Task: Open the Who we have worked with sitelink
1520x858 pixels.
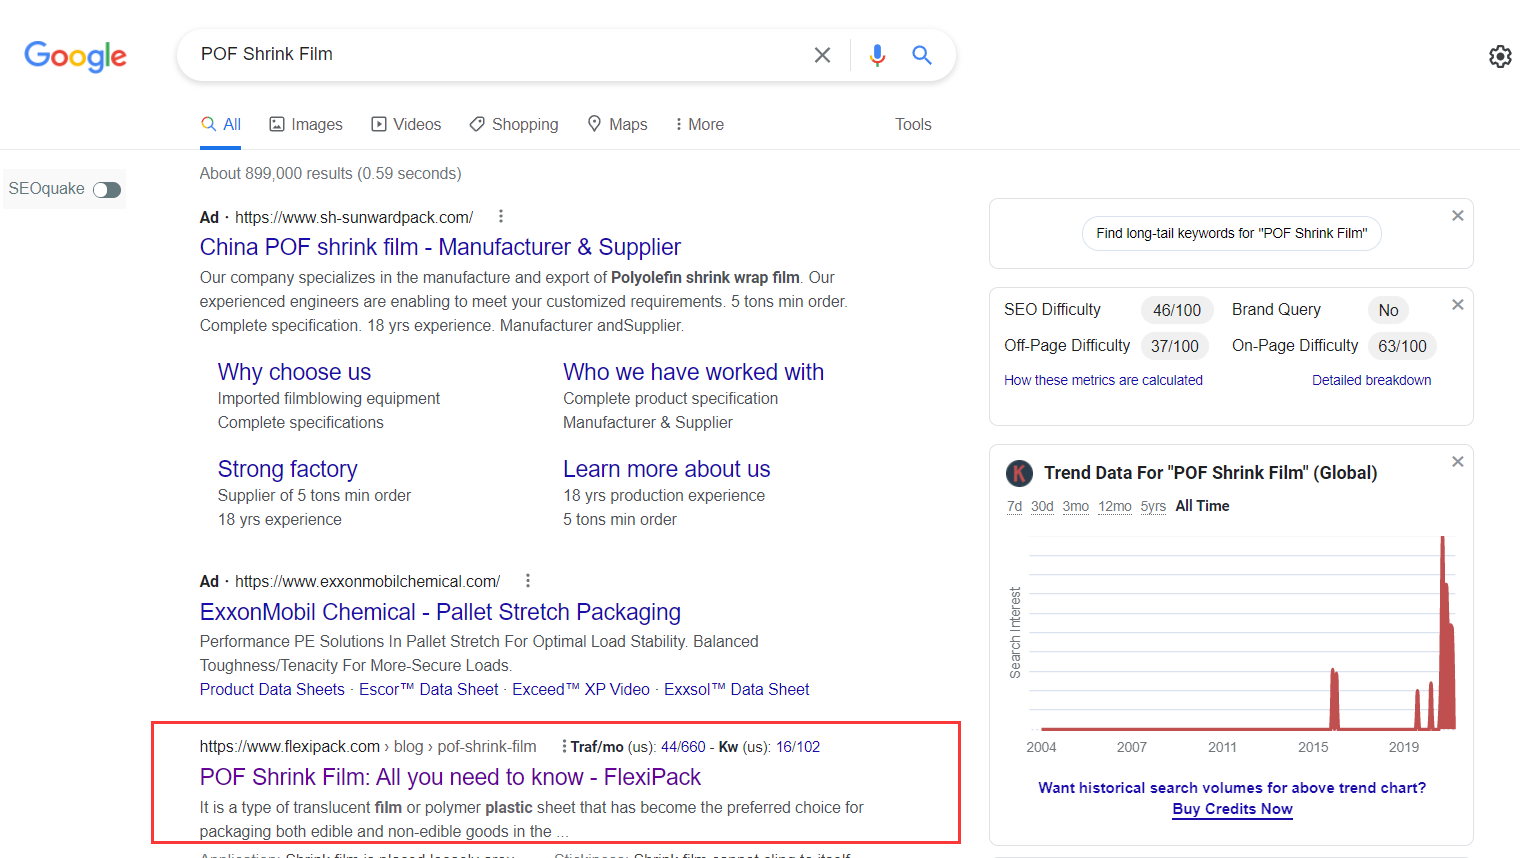Action: coord(693,372)
